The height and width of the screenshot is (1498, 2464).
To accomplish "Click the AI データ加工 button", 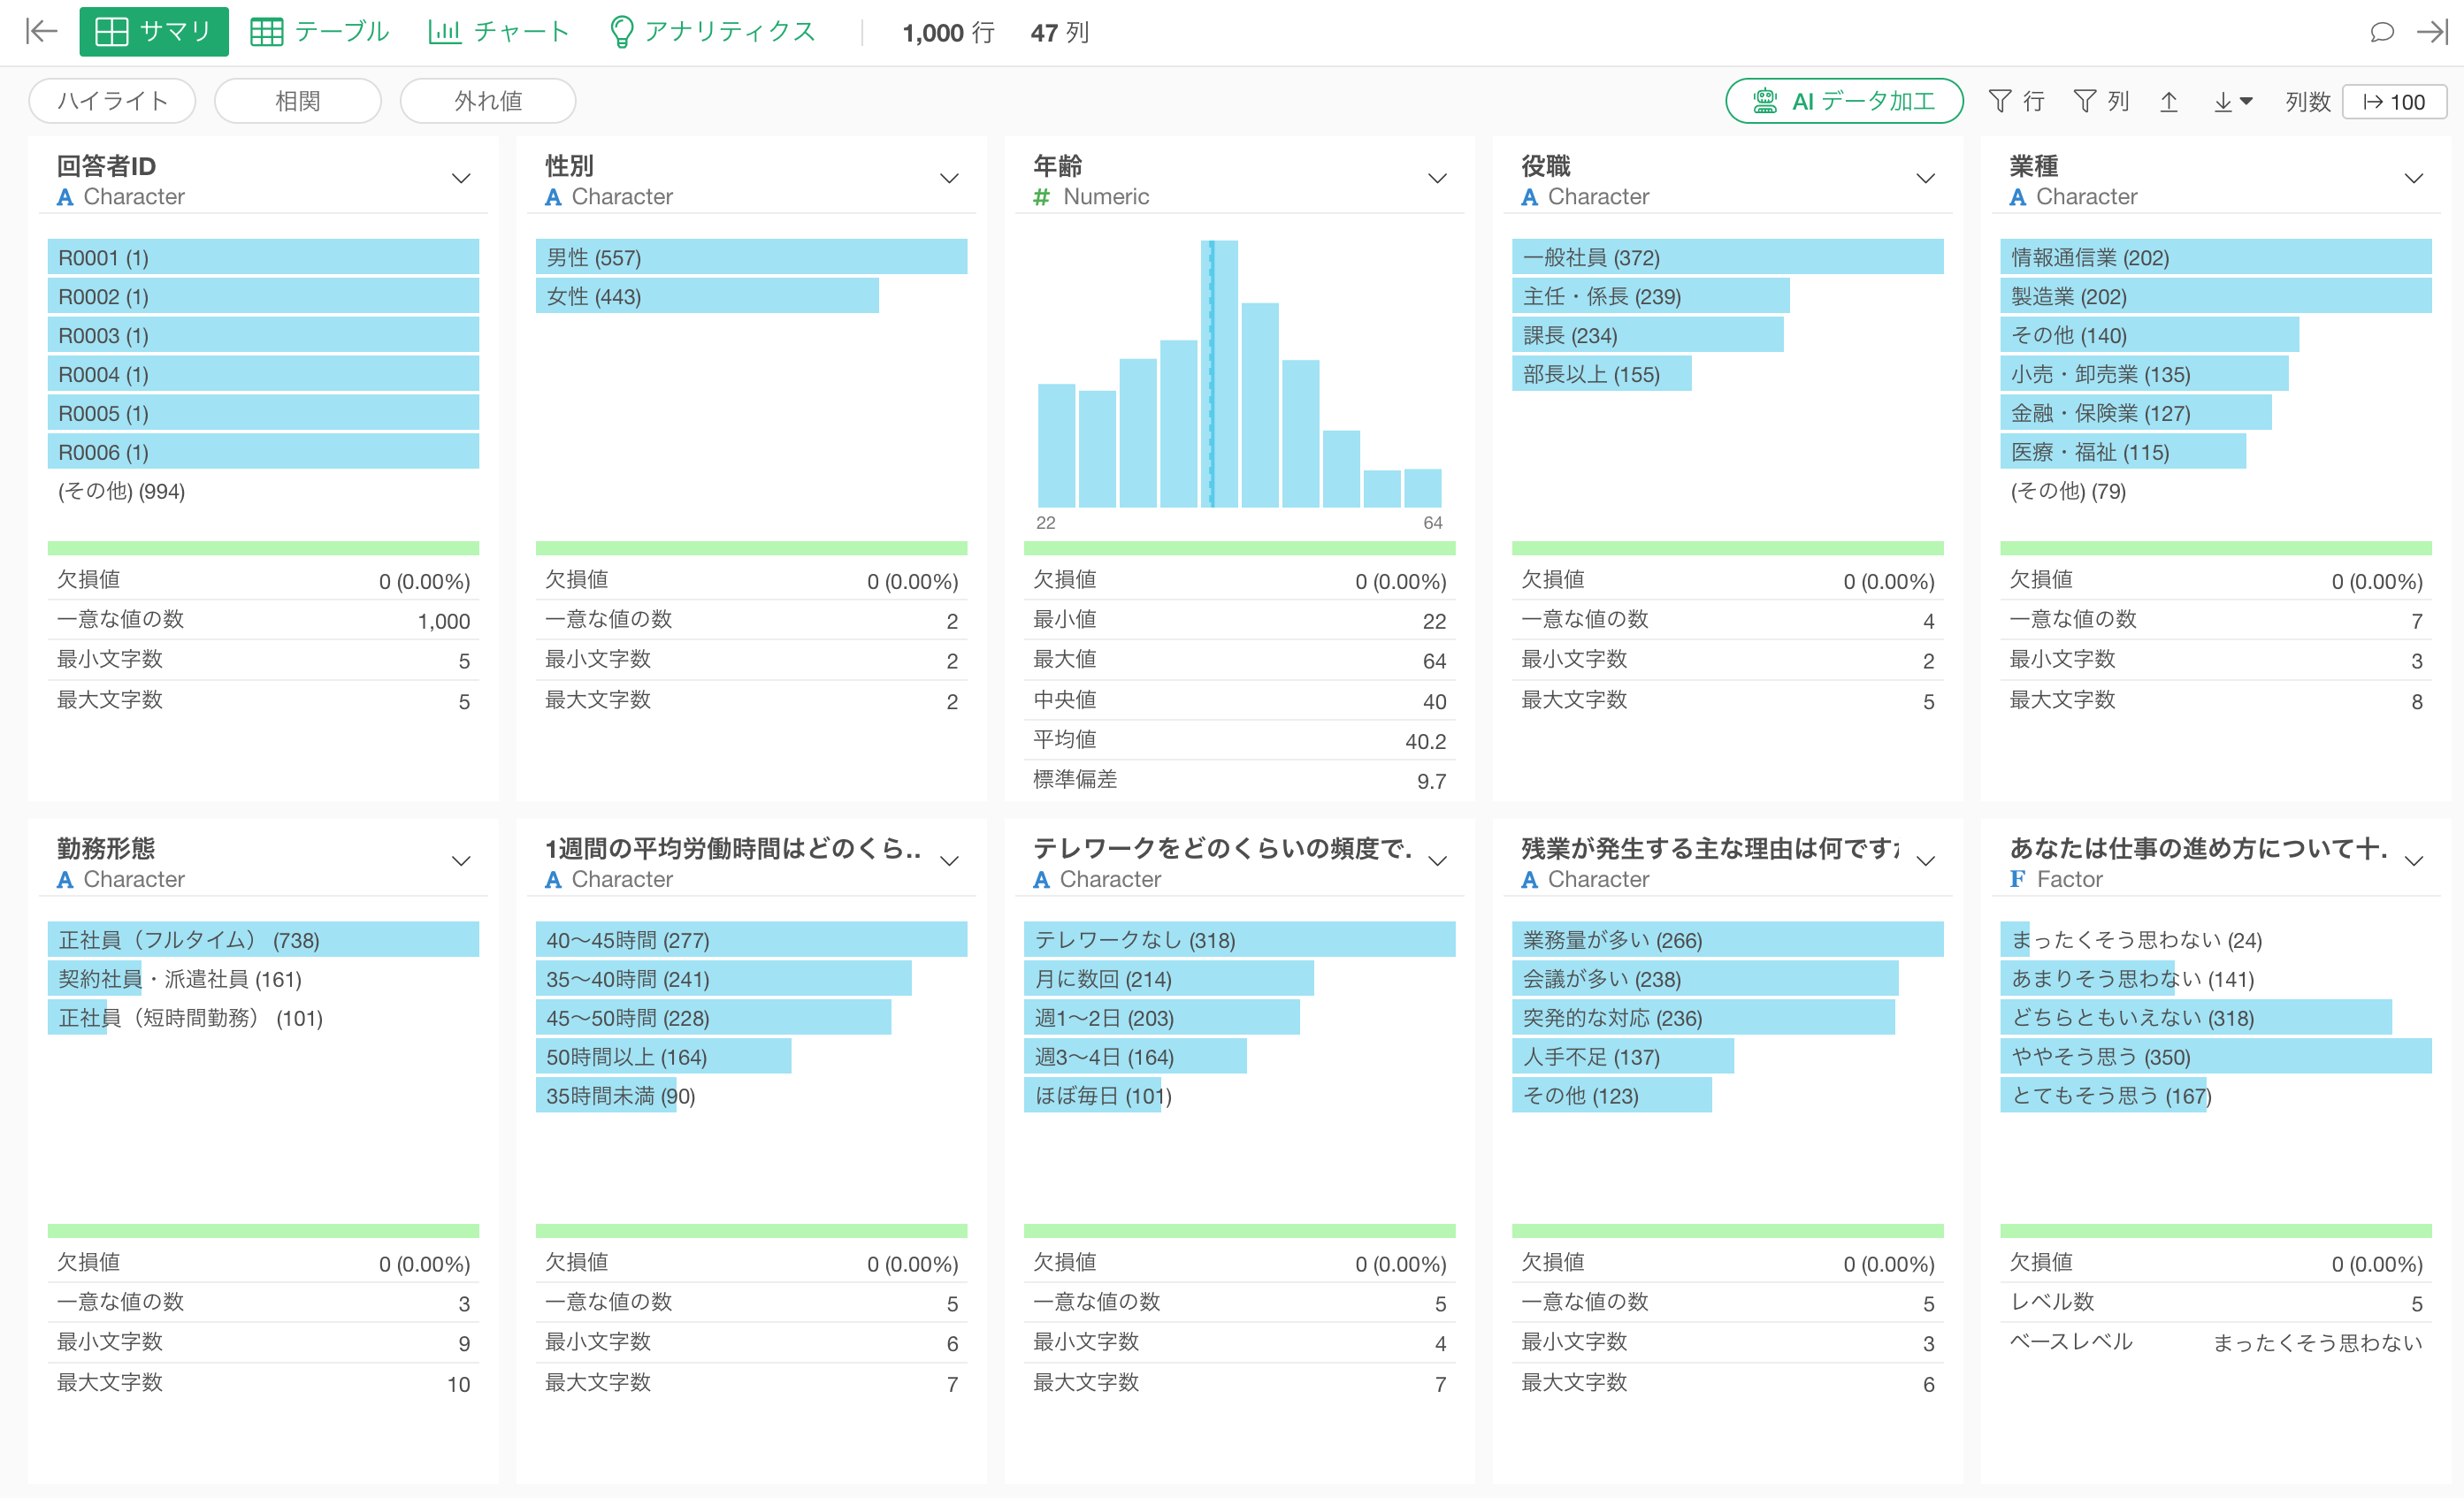I will click(x=1844, y=101).
